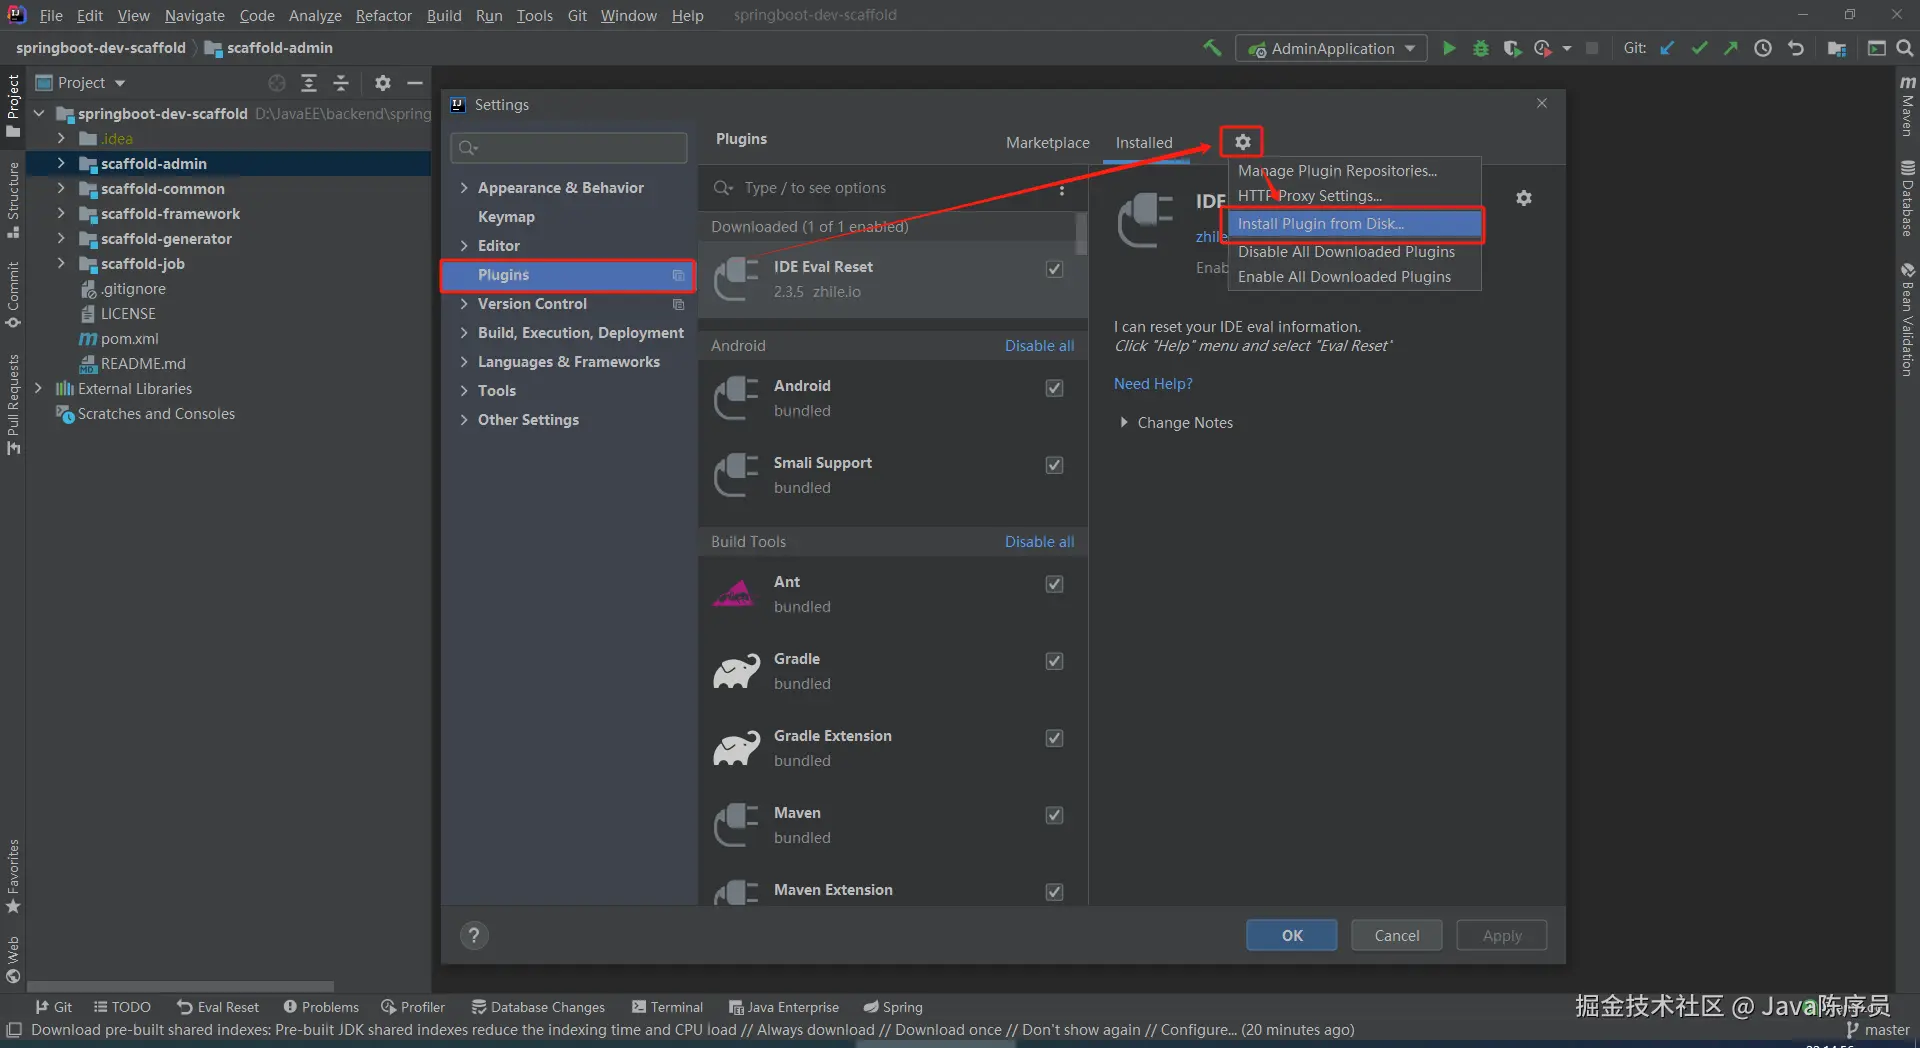The image size is (1920, 1048).
Task: Disable the Ant plugin checkbox
Action: (1054, 584)
